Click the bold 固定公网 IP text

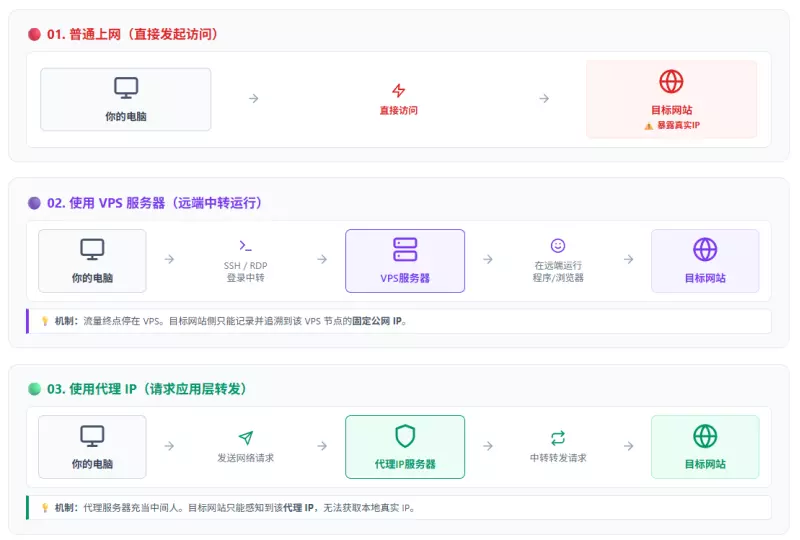[x=377, y=321]
